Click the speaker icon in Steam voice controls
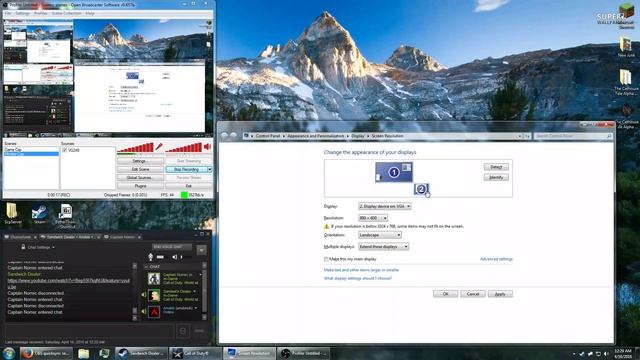Image resolution: width=640 pixels, height=360 pixels. point(174,257)
